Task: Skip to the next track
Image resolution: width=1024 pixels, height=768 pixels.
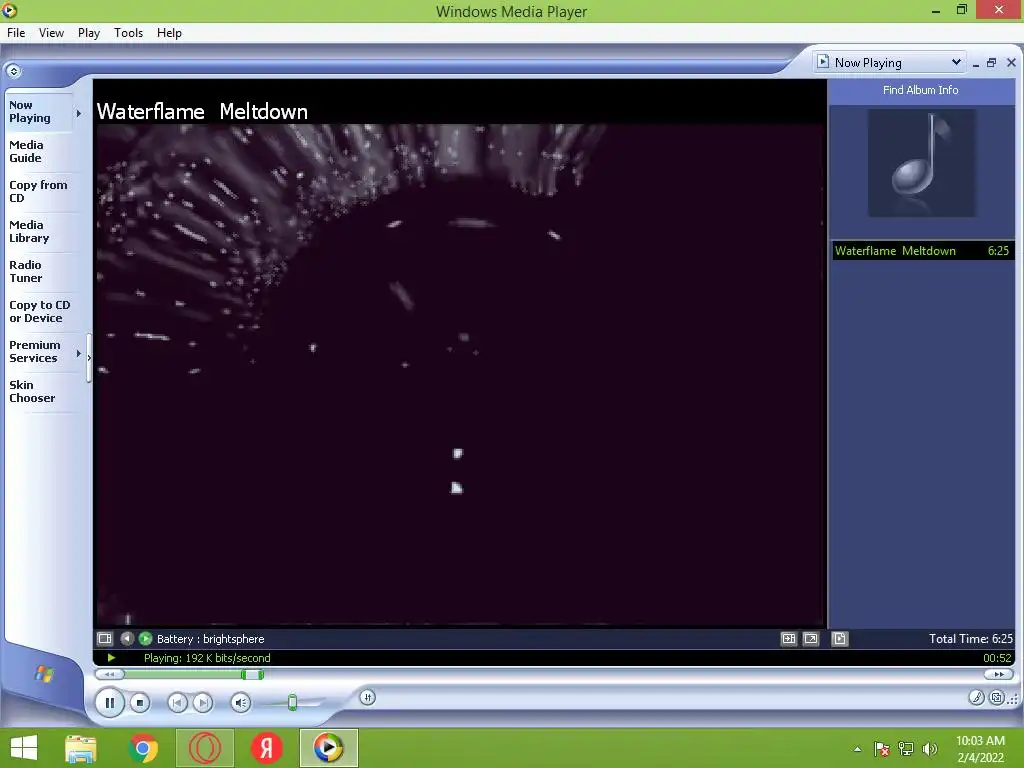Action: [x=203, y=703]
